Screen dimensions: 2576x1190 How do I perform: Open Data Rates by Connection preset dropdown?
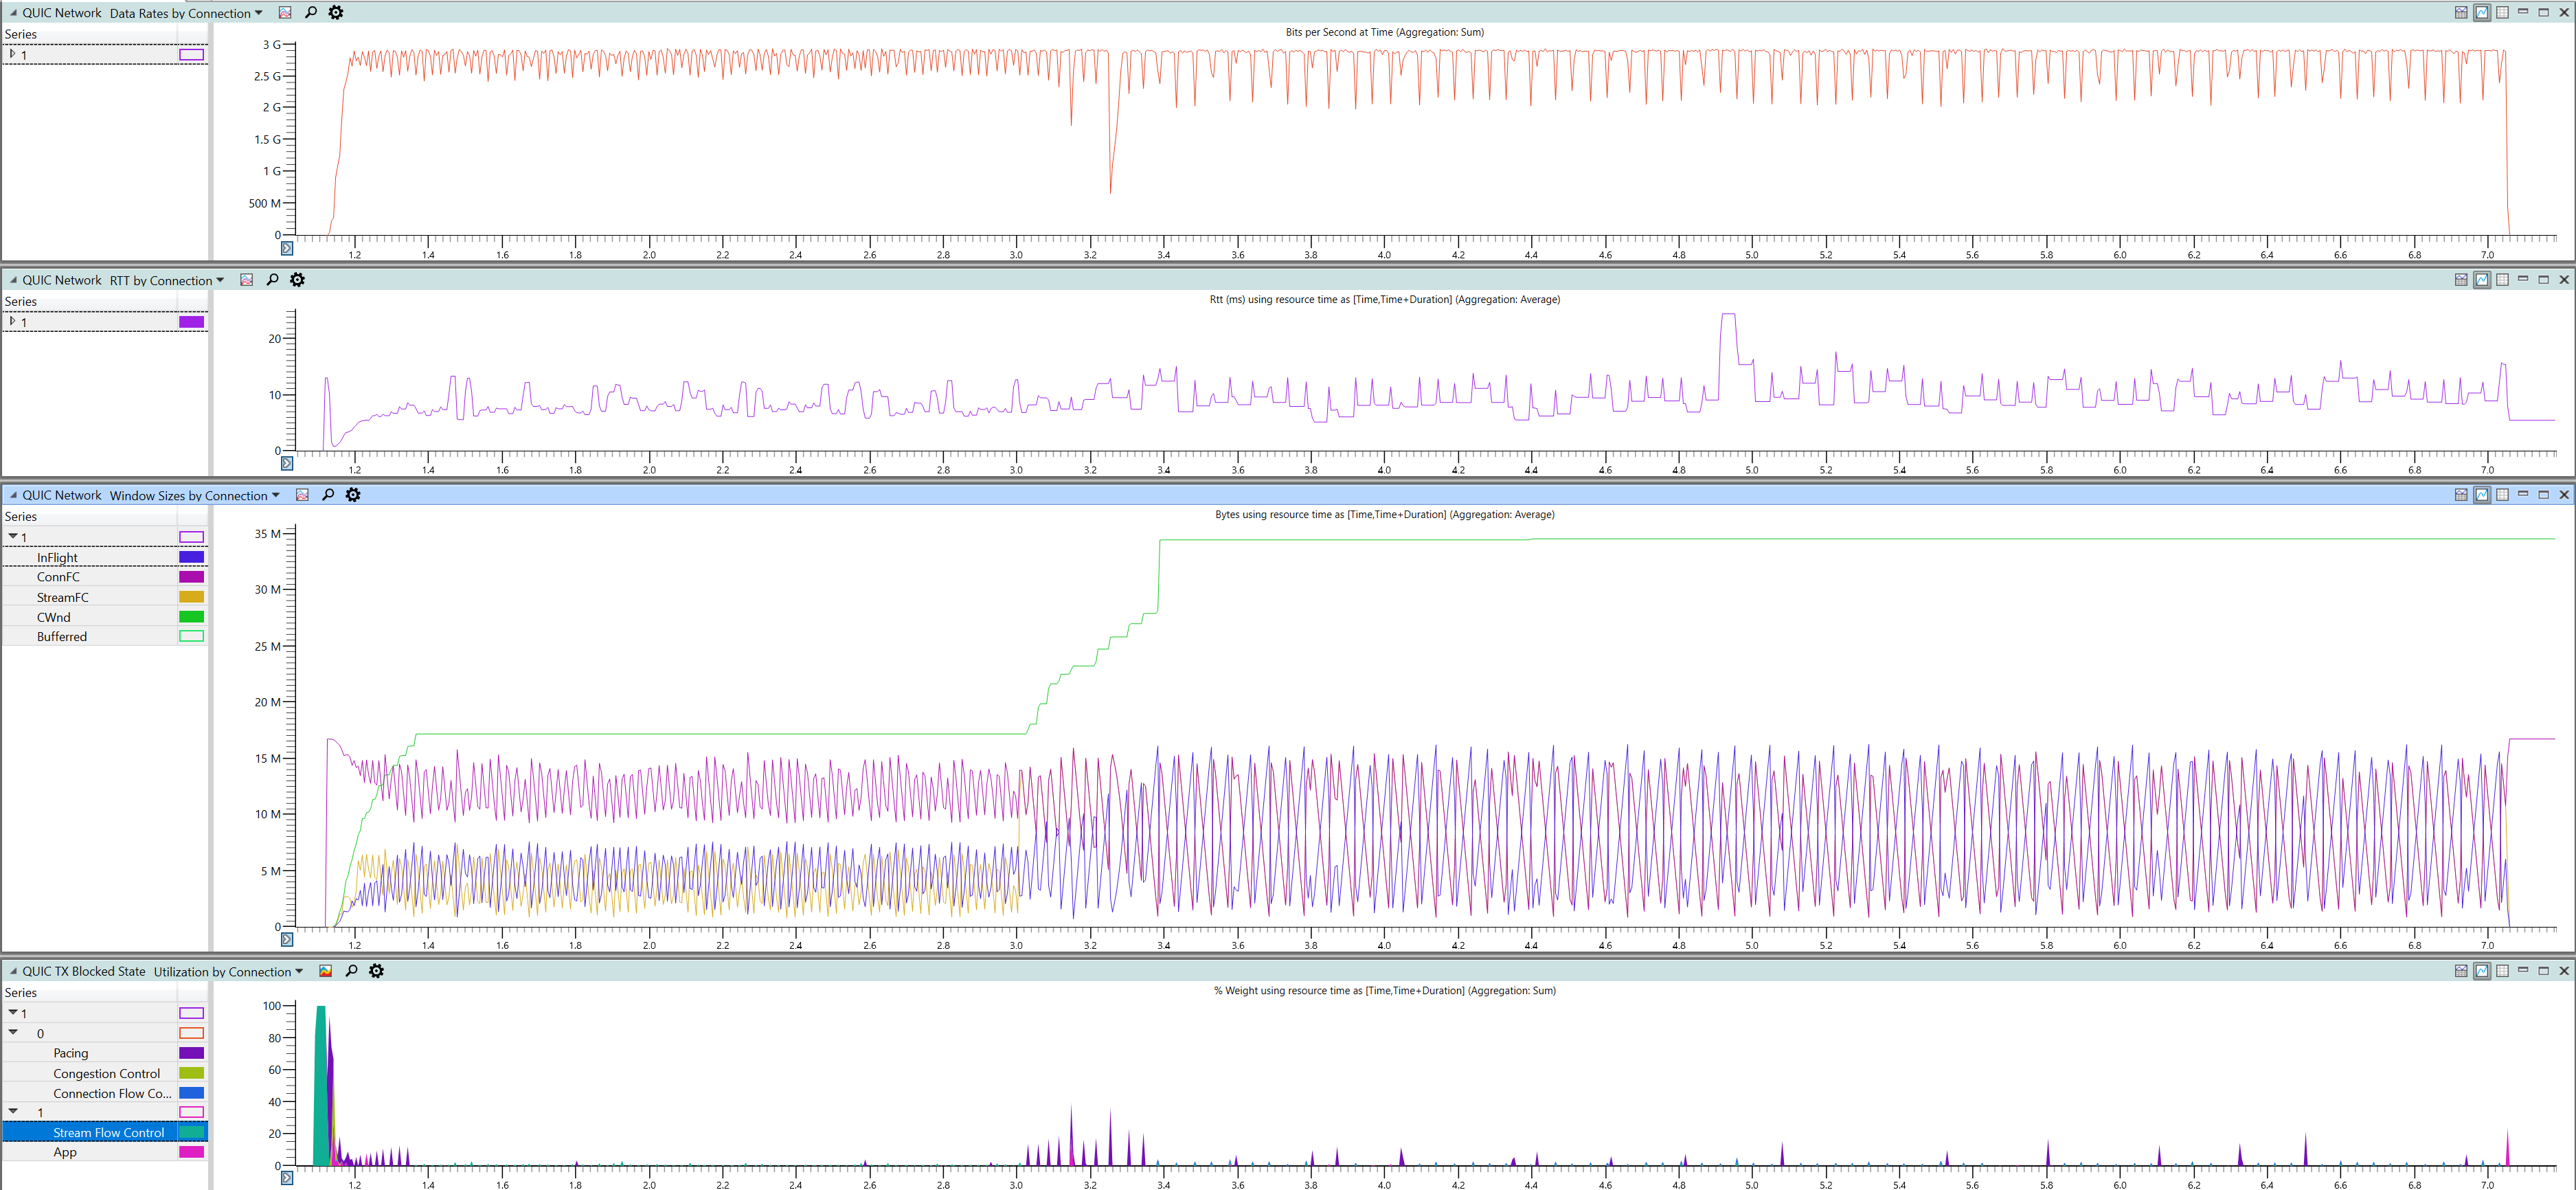pyautogui.click(x=258, y=13)
